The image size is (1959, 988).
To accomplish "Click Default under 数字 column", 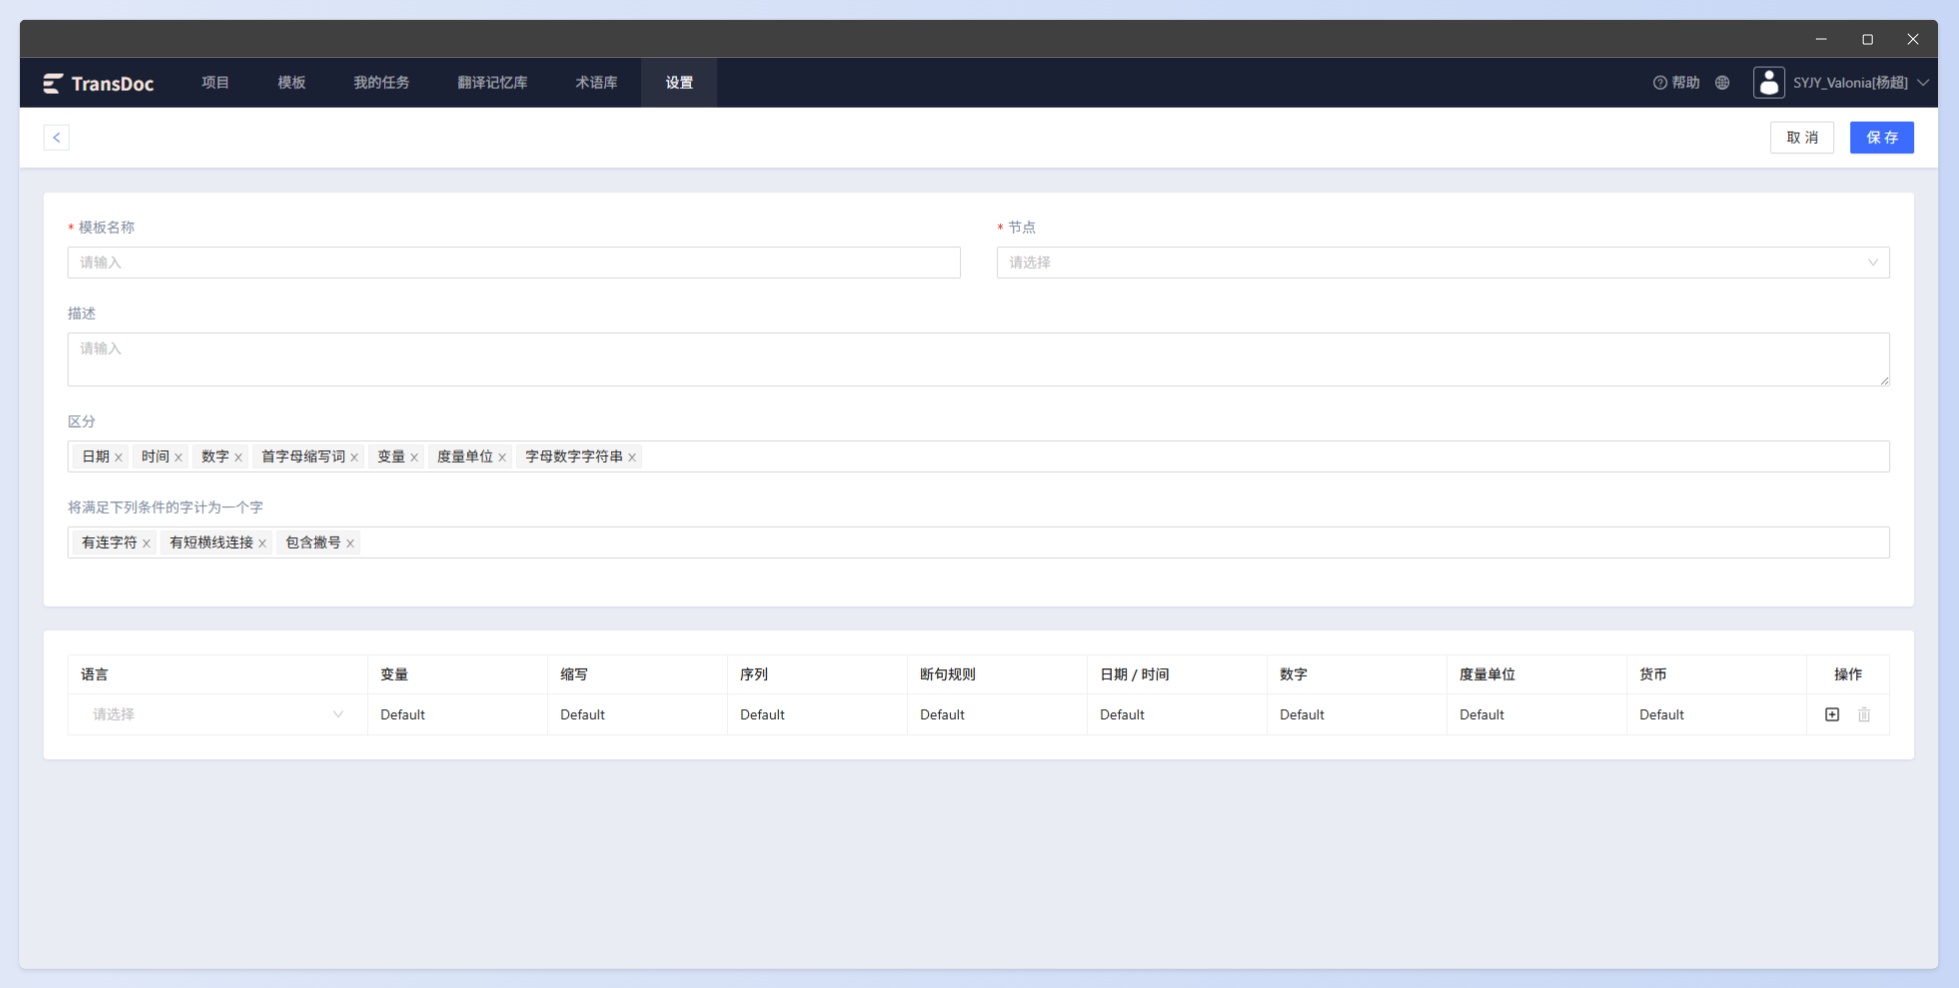I will point(1302,714).
